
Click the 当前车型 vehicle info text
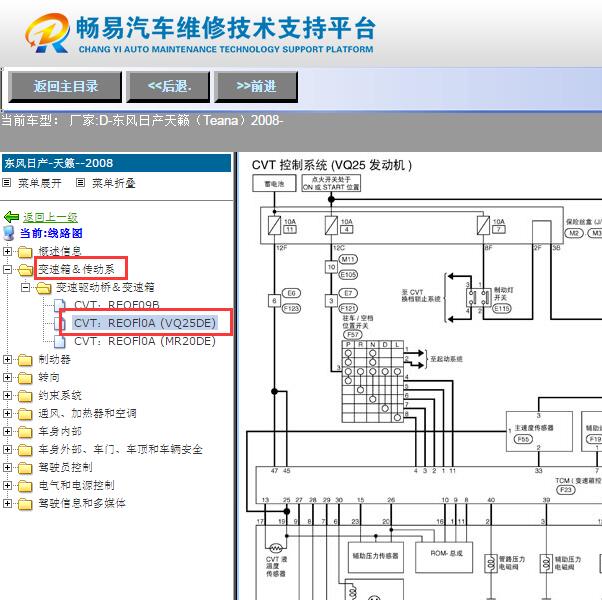[142, 121]
